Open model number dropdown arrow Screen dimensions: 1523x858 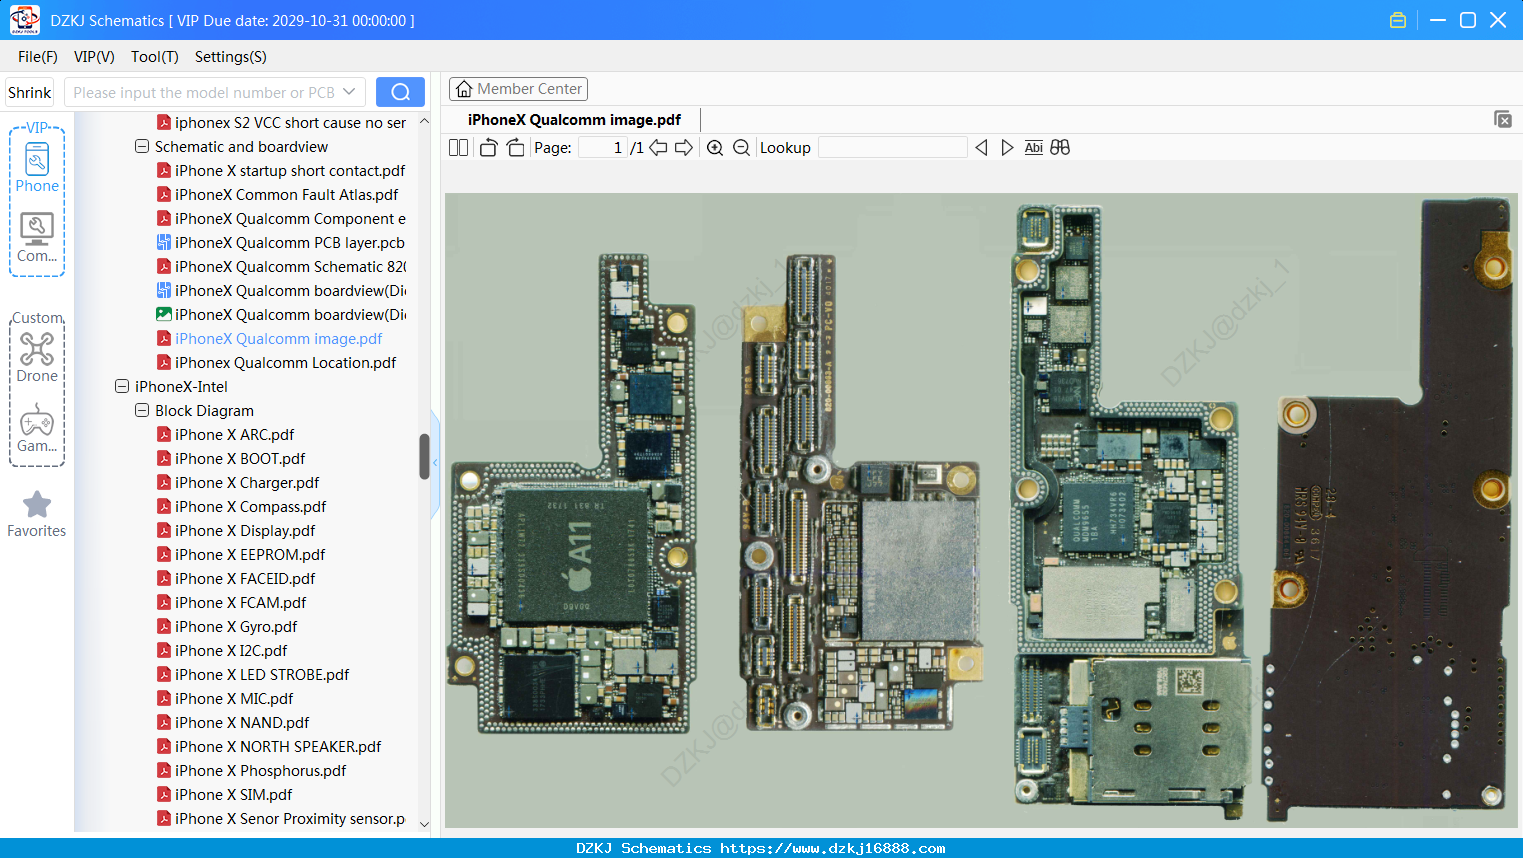pyautogui.click(x=349, y=92)
